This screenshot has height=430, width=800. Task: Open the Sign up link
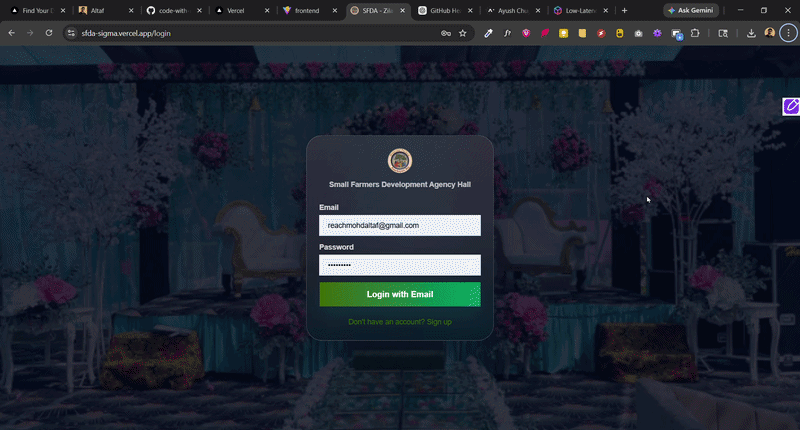399,322
